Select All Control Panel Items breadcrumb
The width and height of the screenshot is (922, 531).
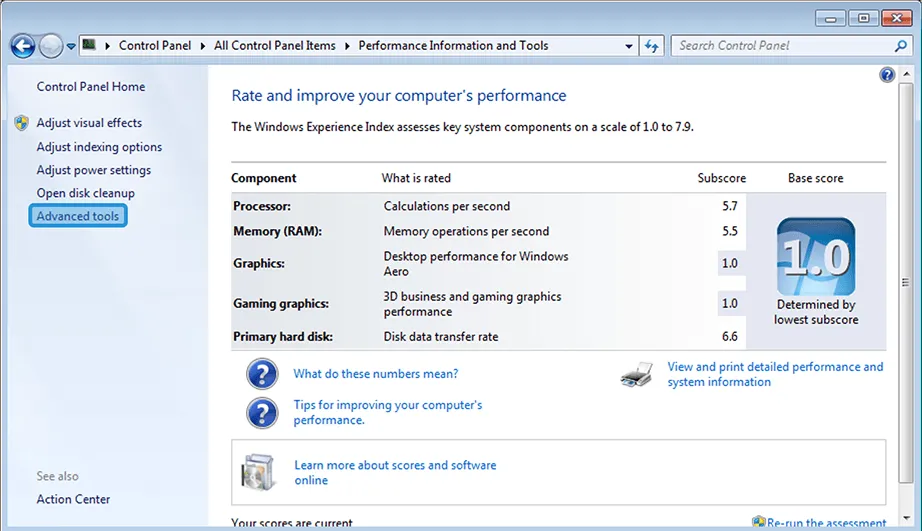coord(275,46)
